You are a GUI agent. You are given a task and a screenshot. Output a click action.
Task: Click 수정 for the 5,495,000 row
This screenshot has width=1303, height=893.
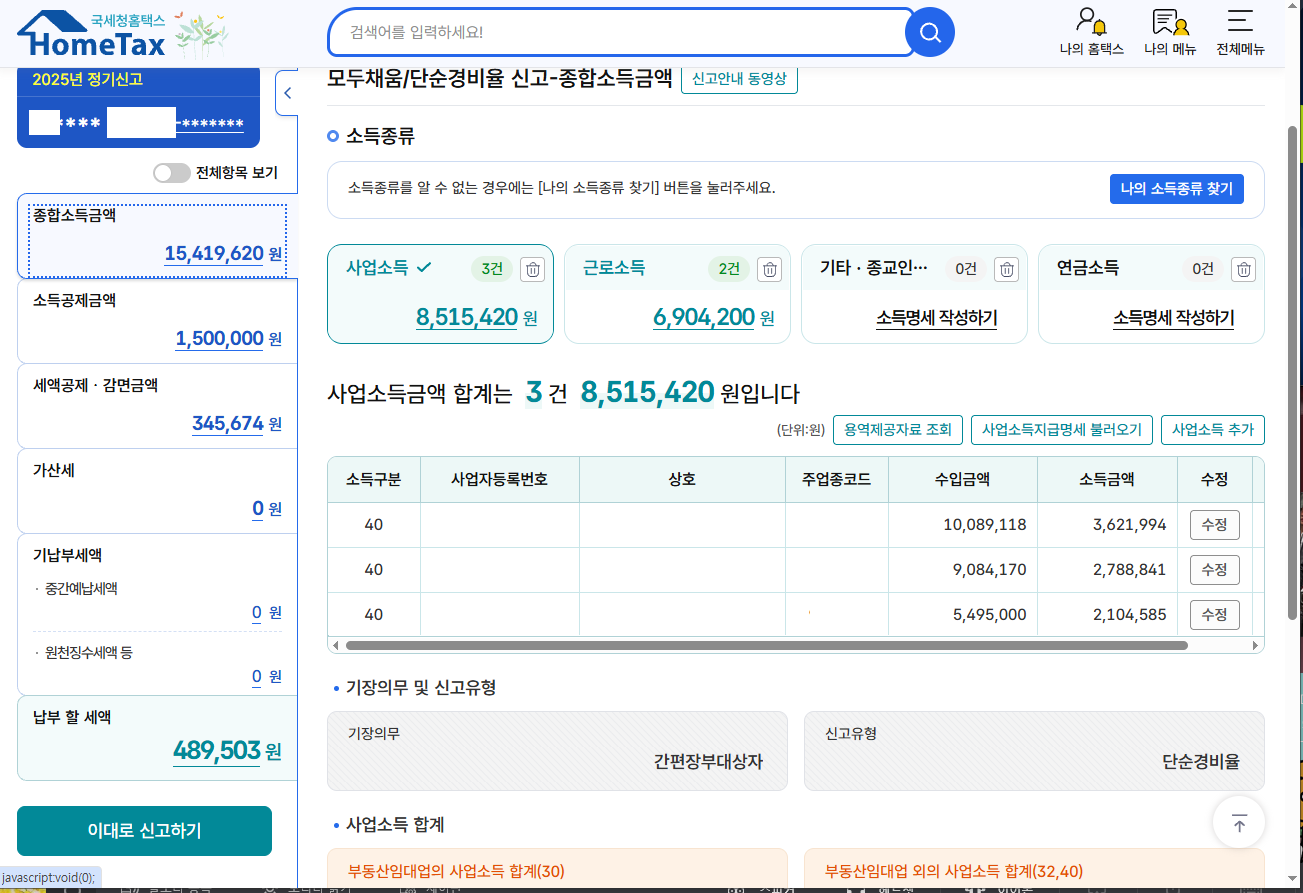coord(1214,614)
